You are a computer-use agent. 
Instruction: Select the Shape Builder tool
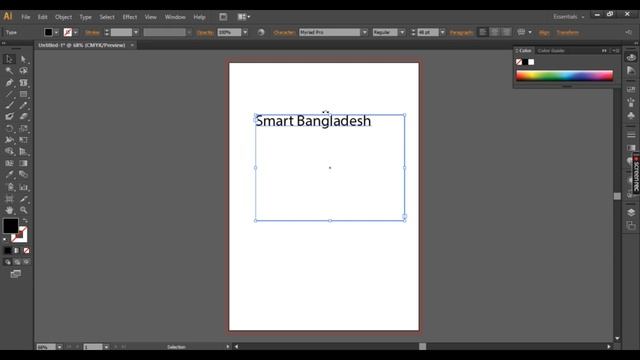click(x=9, y=151)
